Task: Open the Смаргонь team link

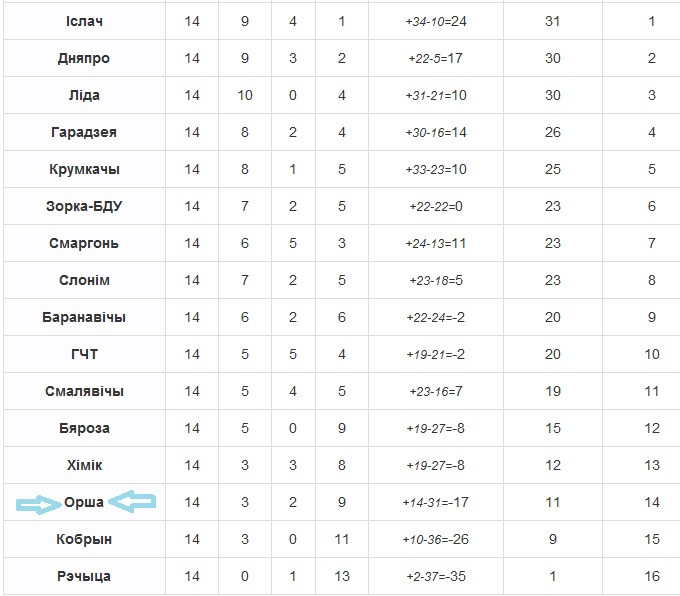Action: pos(84,243)
